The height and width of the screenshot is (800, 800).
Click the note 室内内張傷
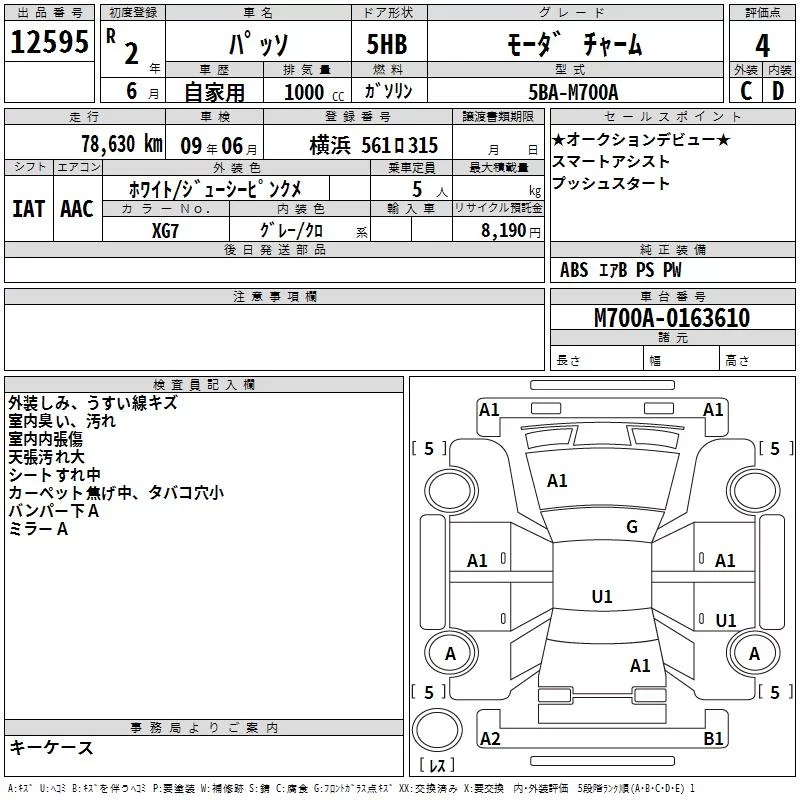point(45,439)
